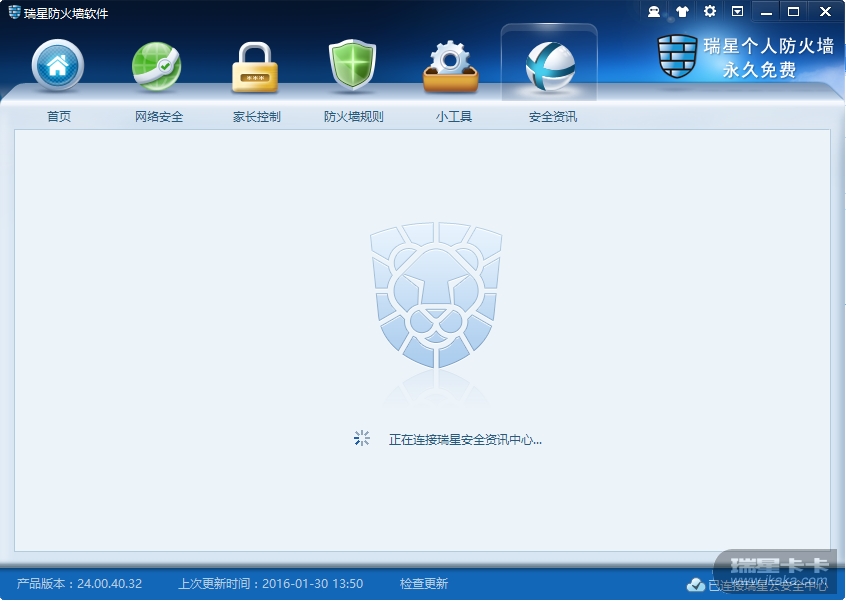This screenshot has height=601, width=846.
Task: Select the 上次更新时间 2016-01-30 13:50 text
Action: (271, 584)
